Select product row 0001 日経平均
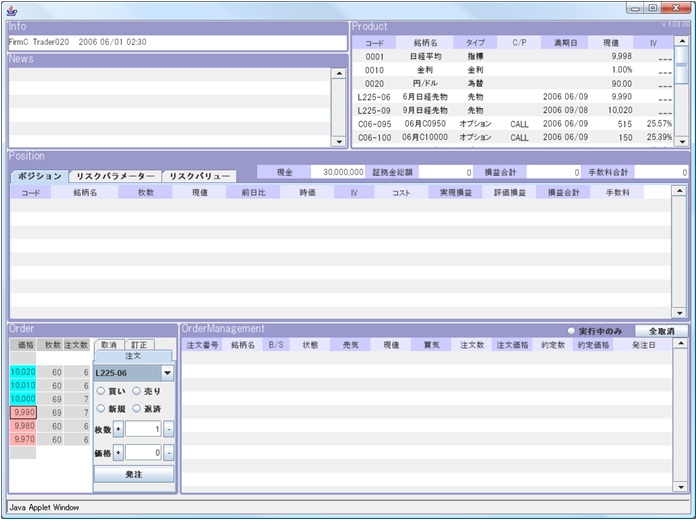Viewport: 696px width, 520px height. (x=513, y=56)
